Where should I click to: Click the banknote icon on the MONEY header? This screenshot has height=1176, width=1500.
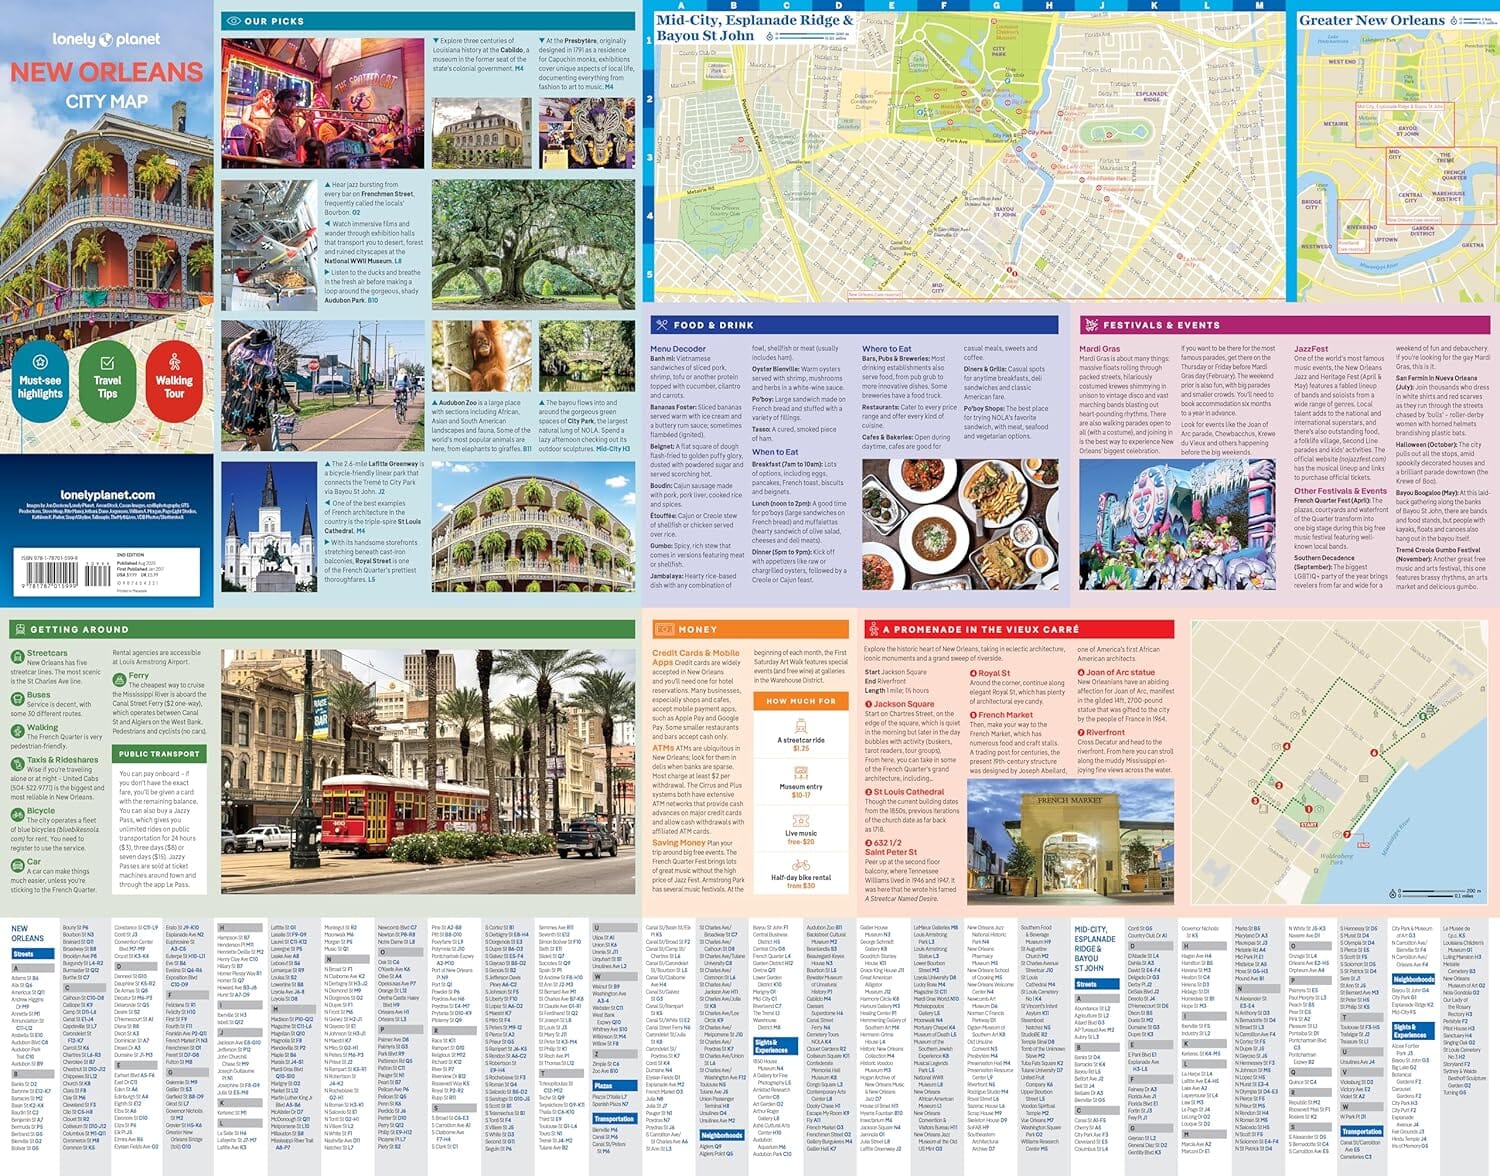click(665, 629)
